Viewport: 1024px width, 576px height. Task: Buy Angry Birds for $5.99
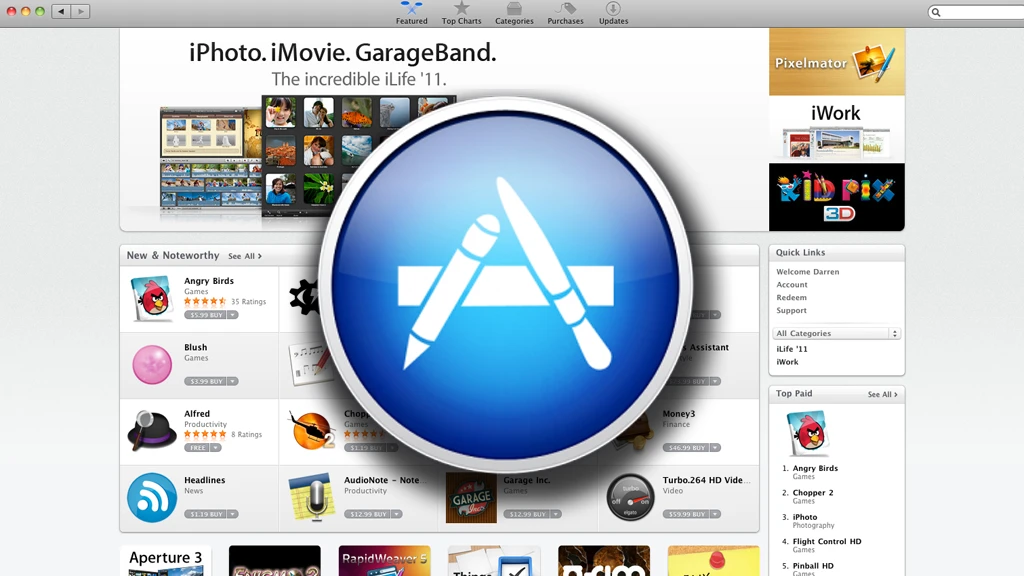point(205,315)
